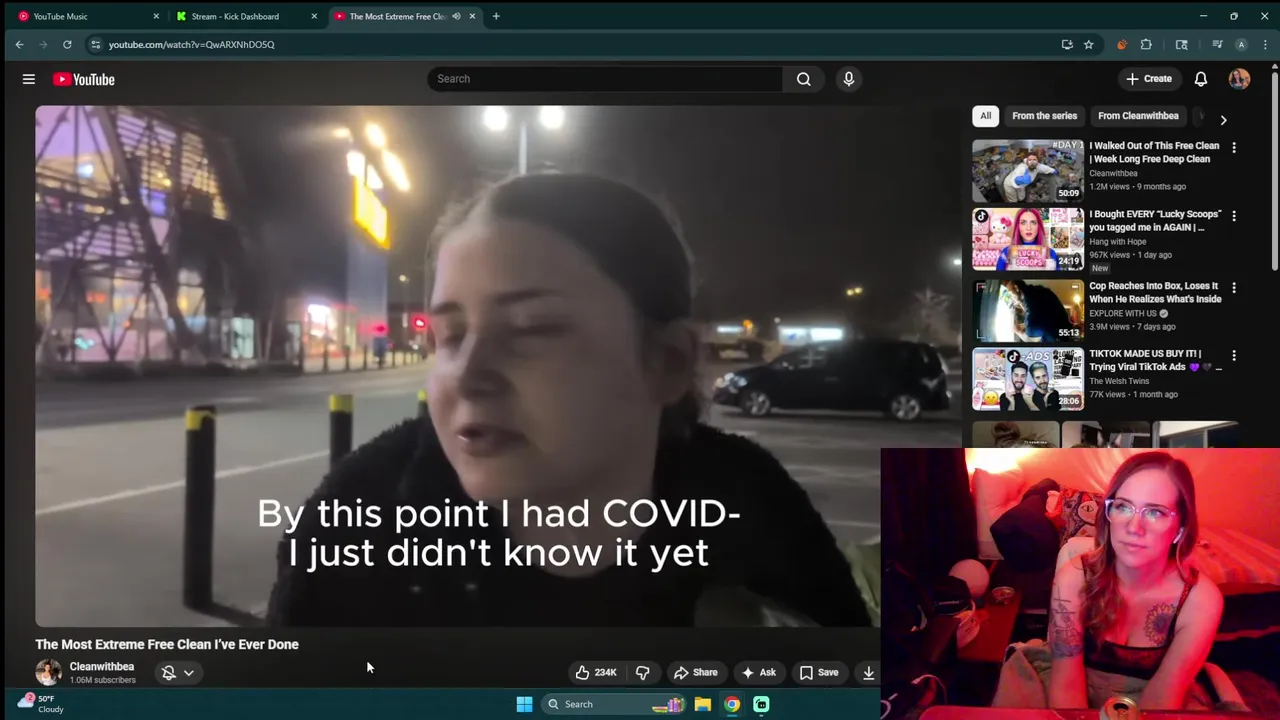The height and width of the screenshot is (720, 1280).
Task: Click the Share button
Action: coord(695,672)
